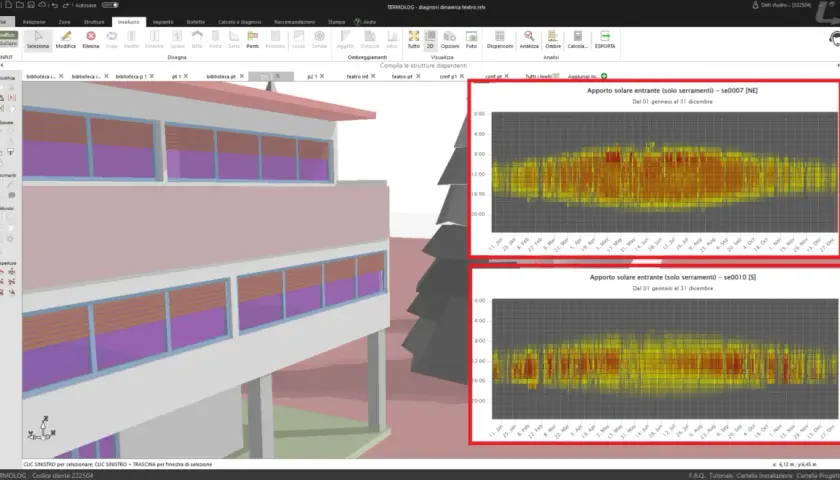
Task: Select the Ostacoli obstacles shading tool
Action: point(370,40)
